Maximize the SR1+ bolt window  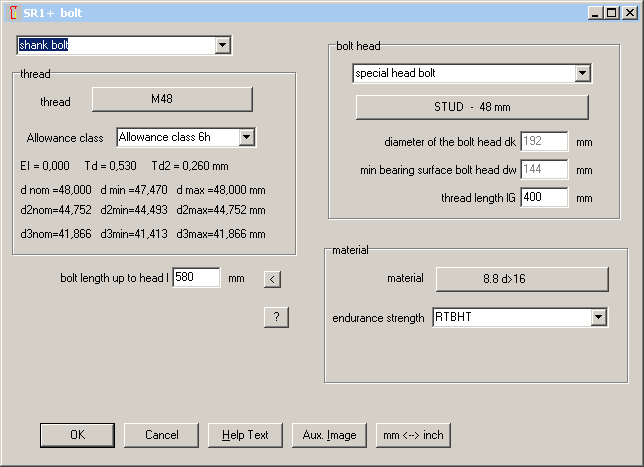(611, 12)
